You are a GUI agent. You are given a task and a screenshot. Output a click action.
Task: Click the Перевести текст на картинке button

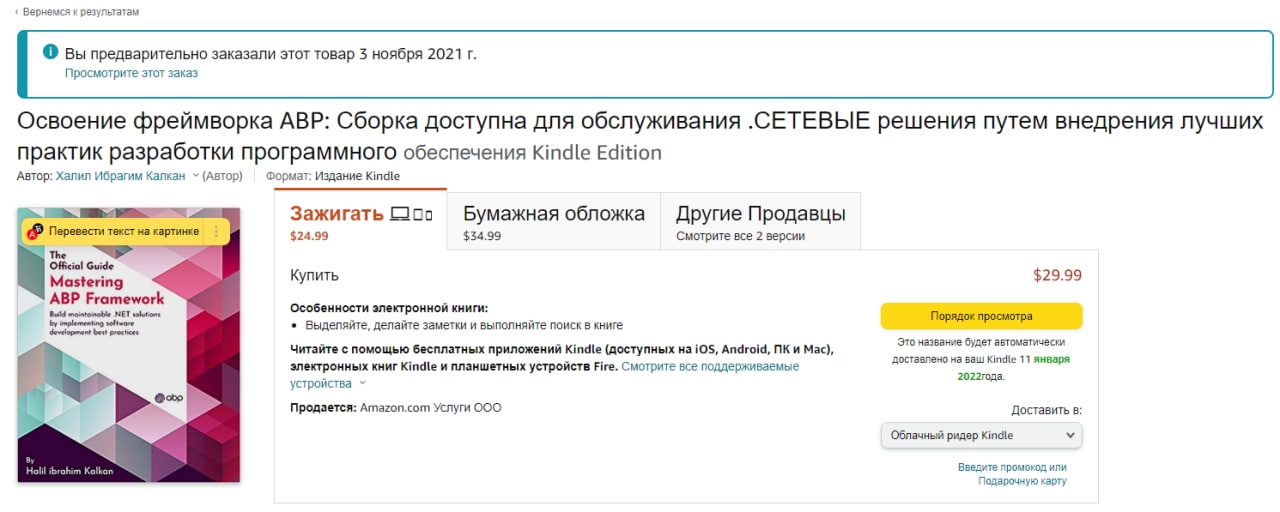(x=124, y=232)
